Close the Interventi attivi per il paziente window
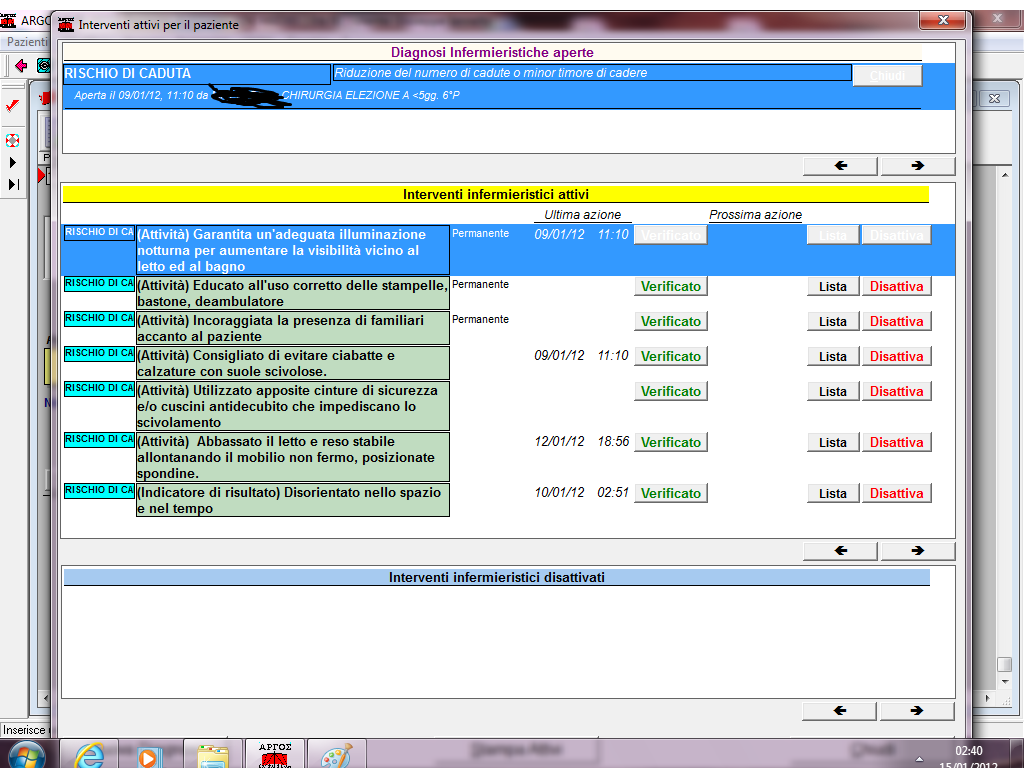The height and width of the screenshot is (768, 1024). click(x=942, y=21)
